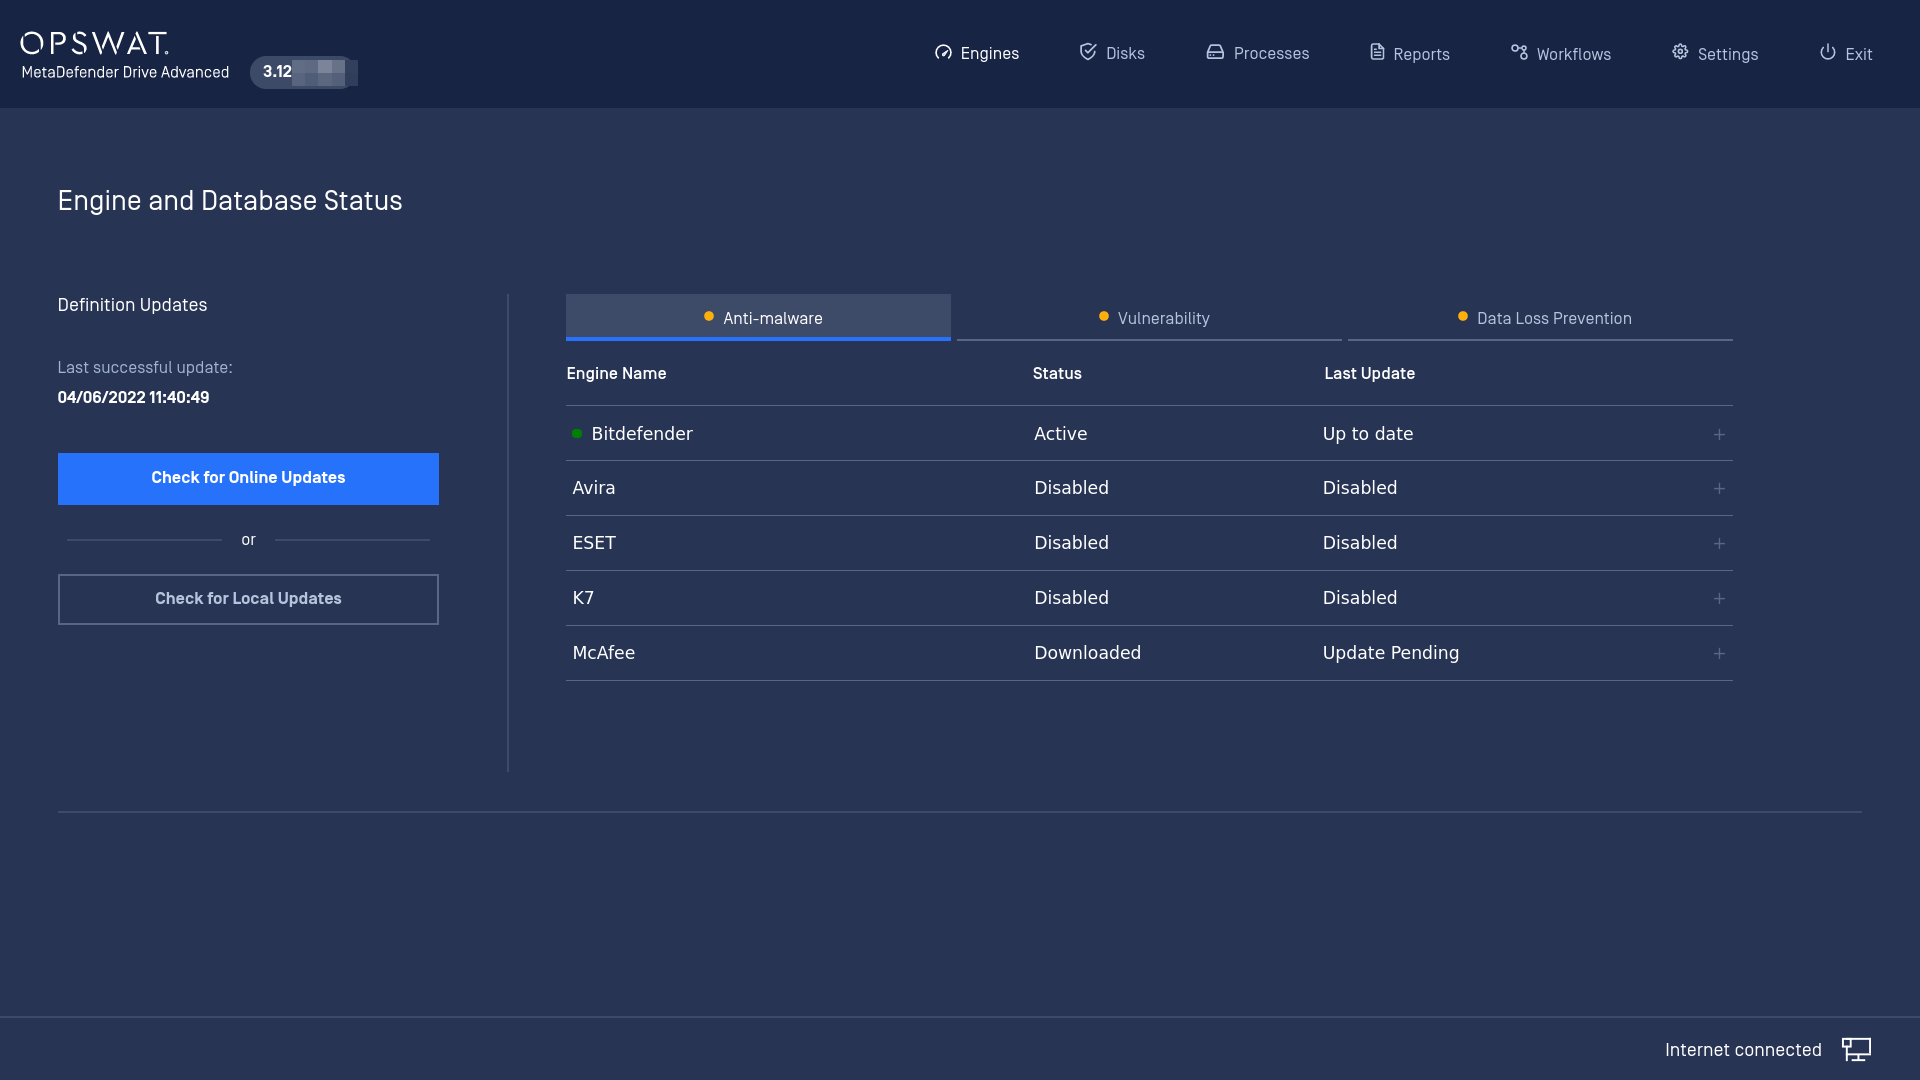Open the Workflows page

coord(1573,54)
